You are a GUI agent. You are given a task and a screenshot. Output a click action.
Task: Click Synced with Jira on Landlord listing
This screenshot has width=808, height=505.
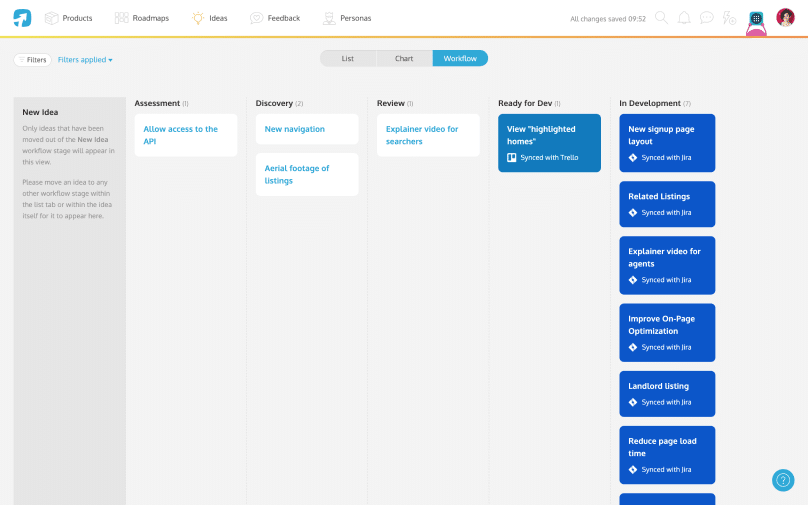pos(666,402)
